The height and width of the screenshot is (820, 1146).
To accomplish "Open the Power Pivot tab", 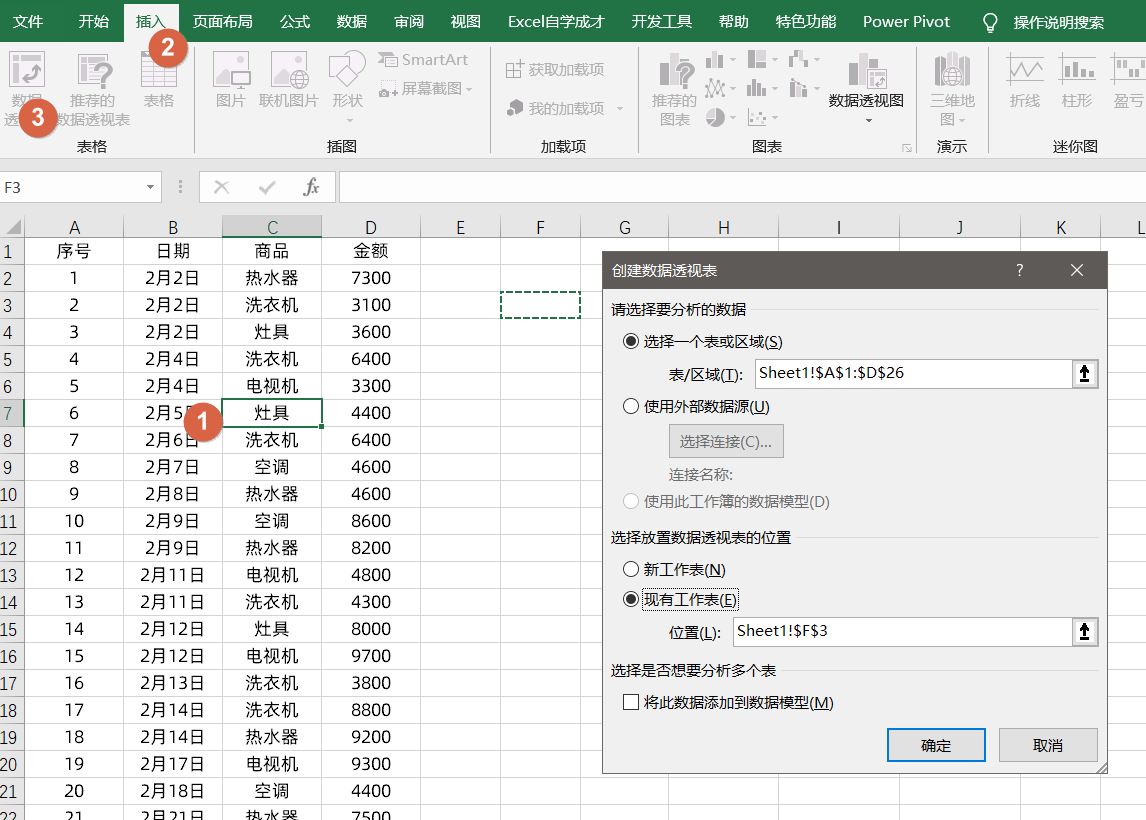I will click(x=906, y=21).
